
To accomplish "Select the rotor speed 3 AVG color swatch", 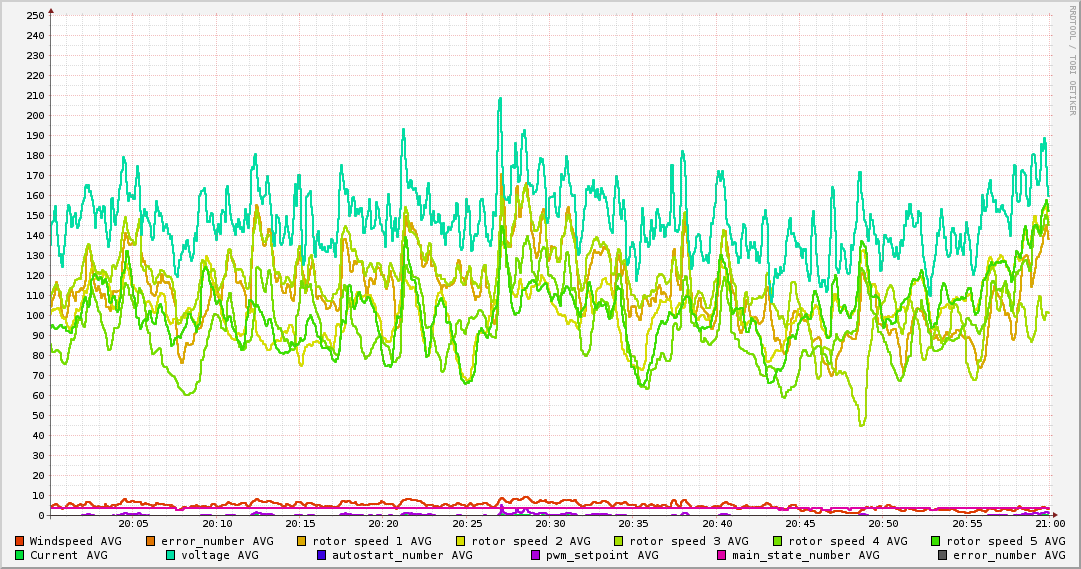I will tap(618, 541).
